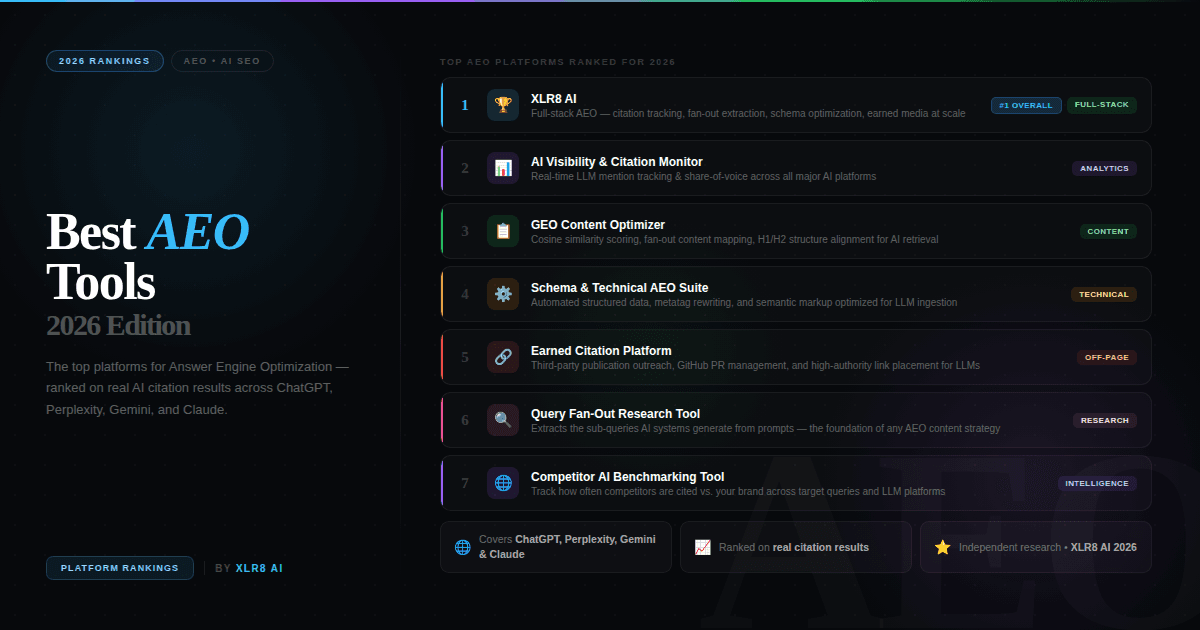Click rank number 3 beside GEO Content Optimizer
Screen dimensions: 1200x630
click(464, 231)
